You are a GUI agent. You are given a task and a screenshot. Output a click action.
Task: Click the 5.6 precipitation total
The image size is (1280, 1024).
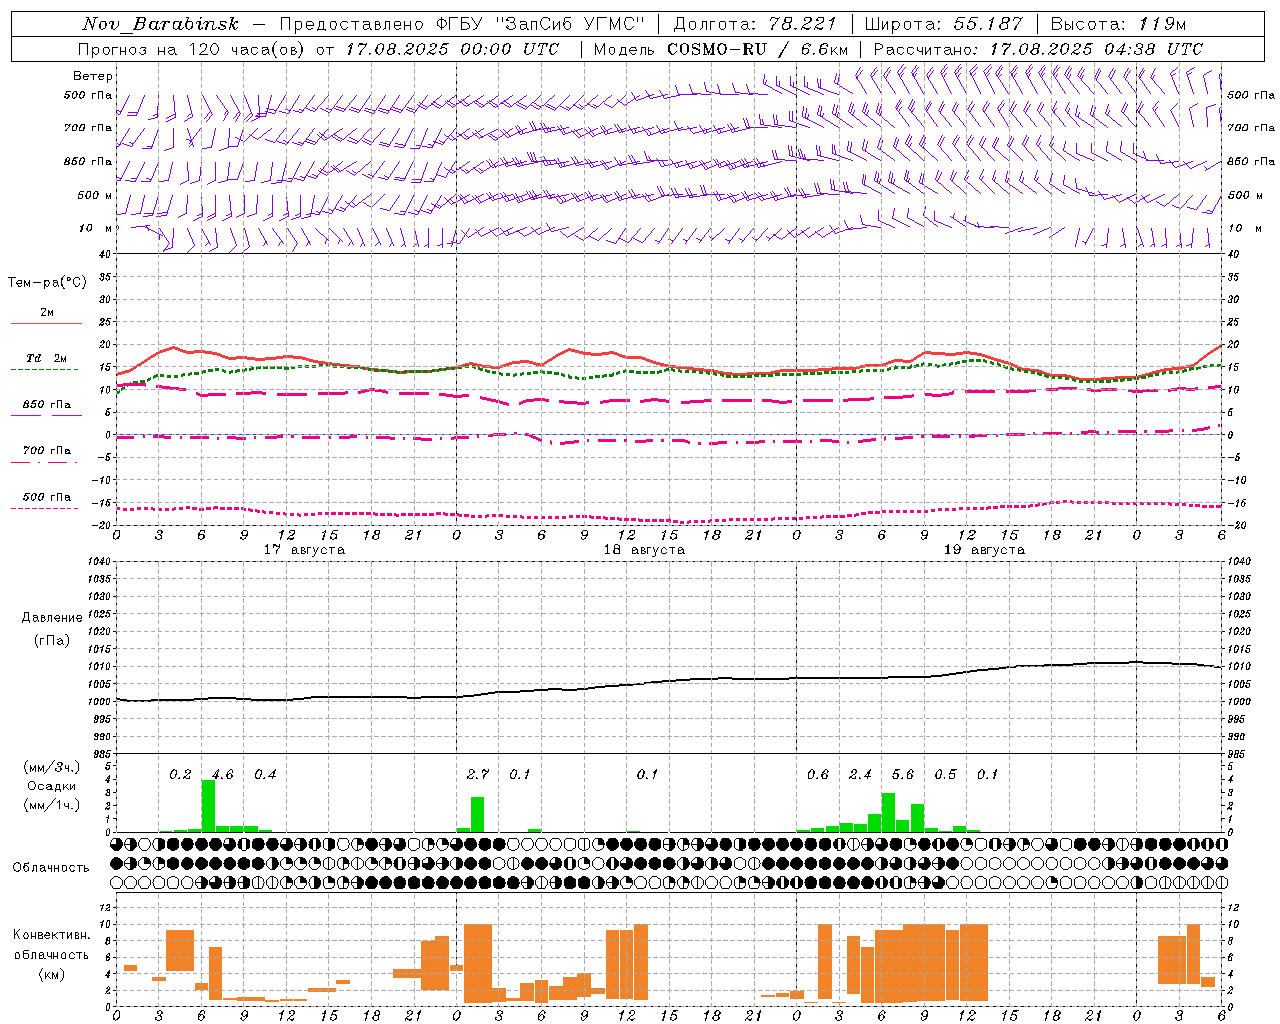click(903, 775)
